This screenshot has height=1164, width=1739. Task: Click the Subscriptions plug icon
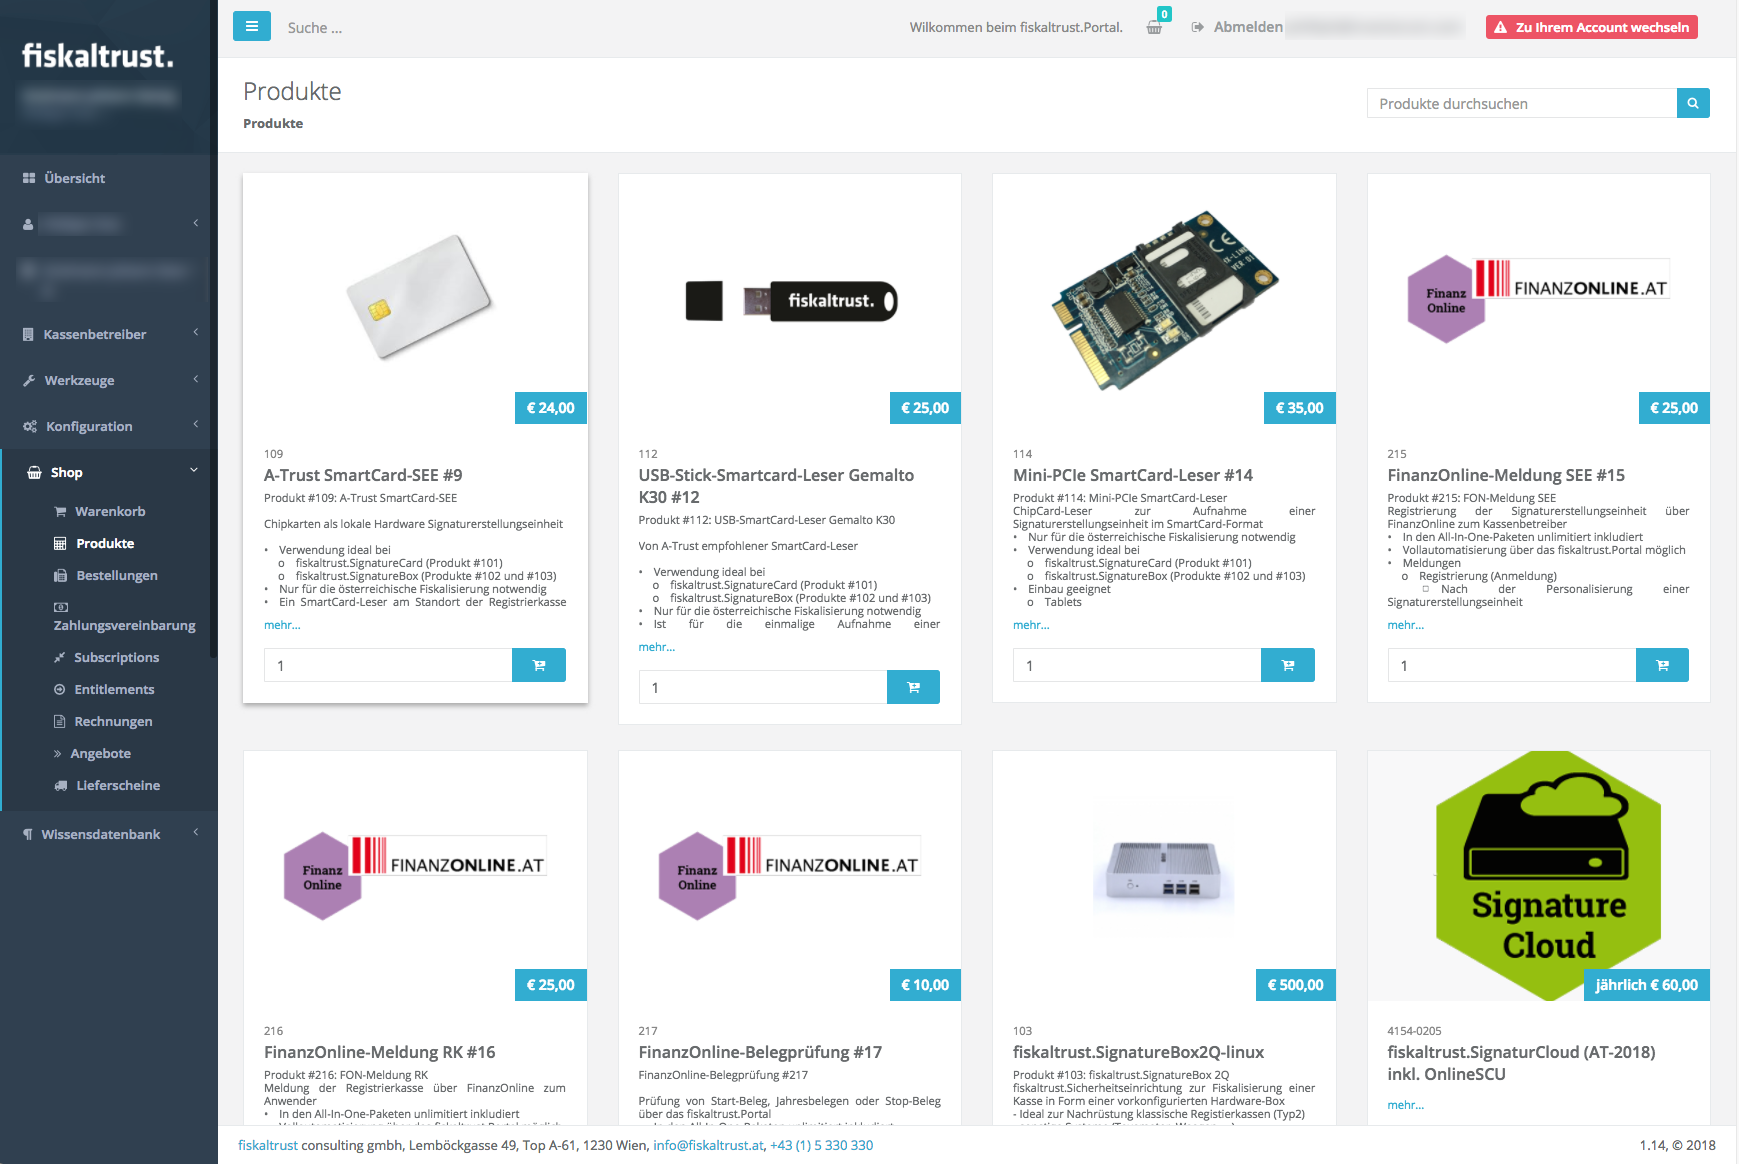[x=60, y=657]
